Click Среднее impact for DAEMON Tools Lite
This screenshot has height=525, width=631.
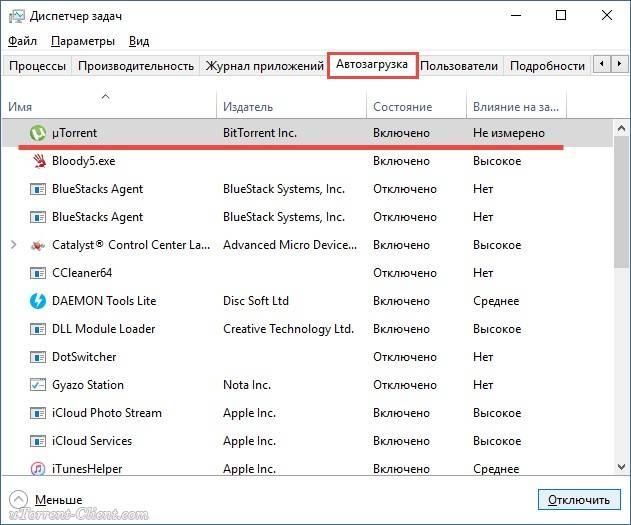[496, 301]
